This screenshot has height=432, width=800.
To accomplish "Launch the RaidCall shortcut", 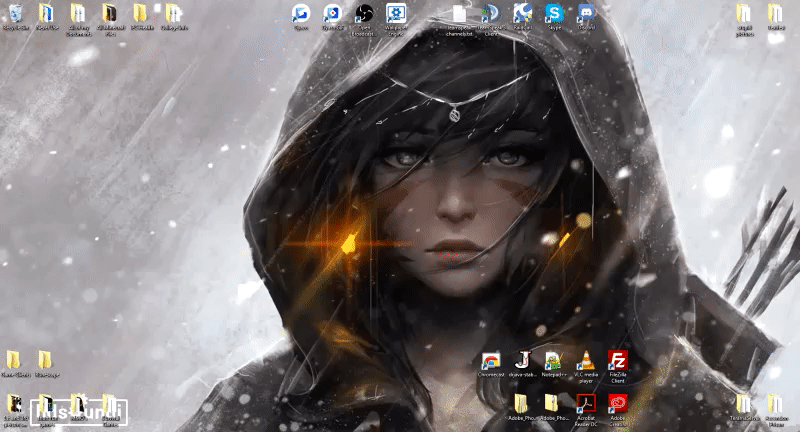I will (x=522, y=17).
